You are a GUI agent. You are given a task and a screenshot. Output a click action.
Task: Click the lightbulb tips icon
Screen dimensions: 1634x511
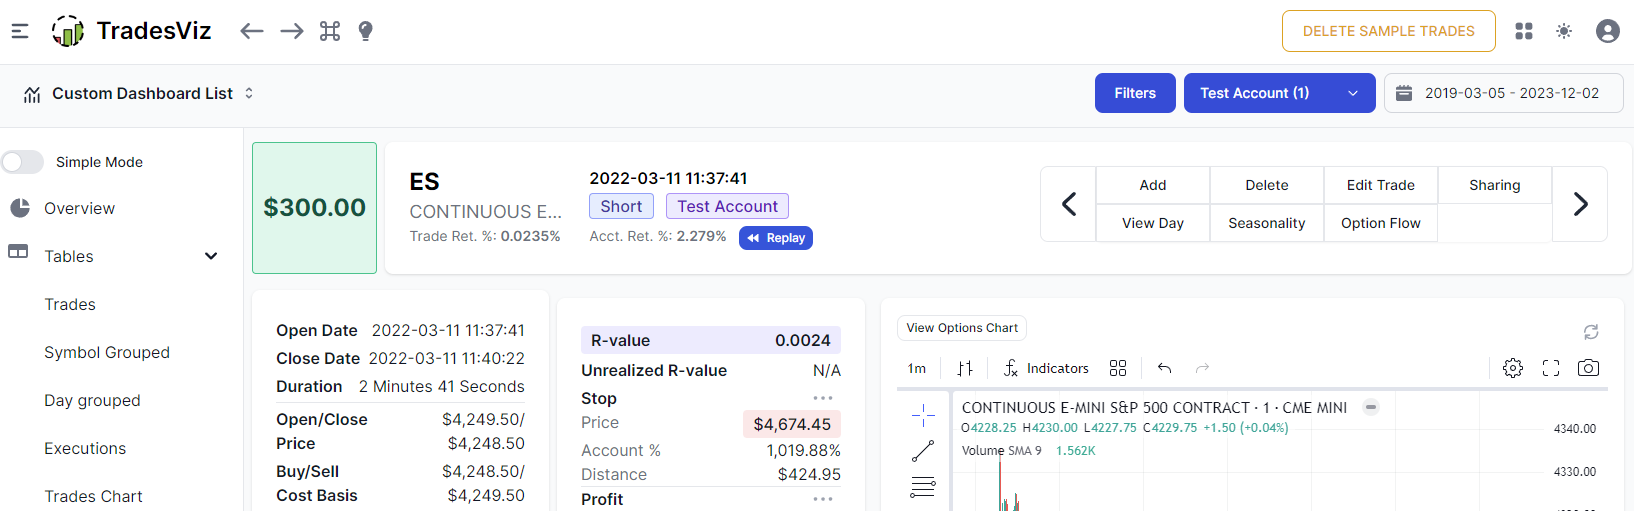pos(366,31)
